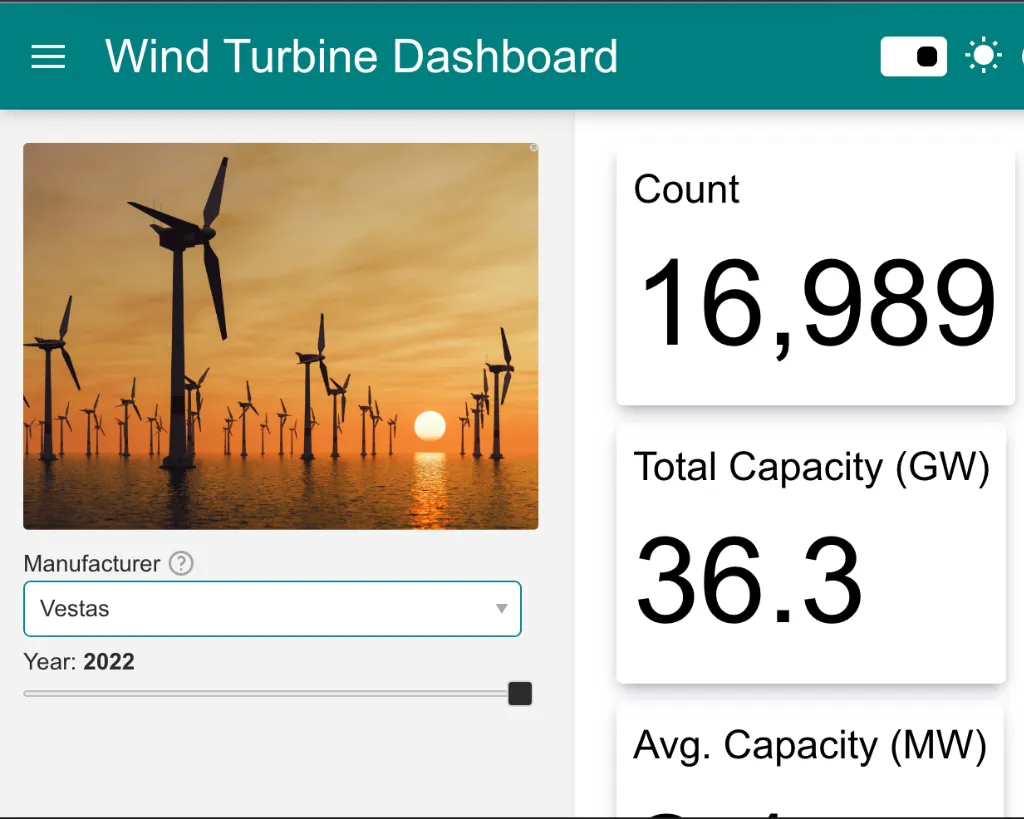Click the sun light-mode icon

tap(982, 56)
